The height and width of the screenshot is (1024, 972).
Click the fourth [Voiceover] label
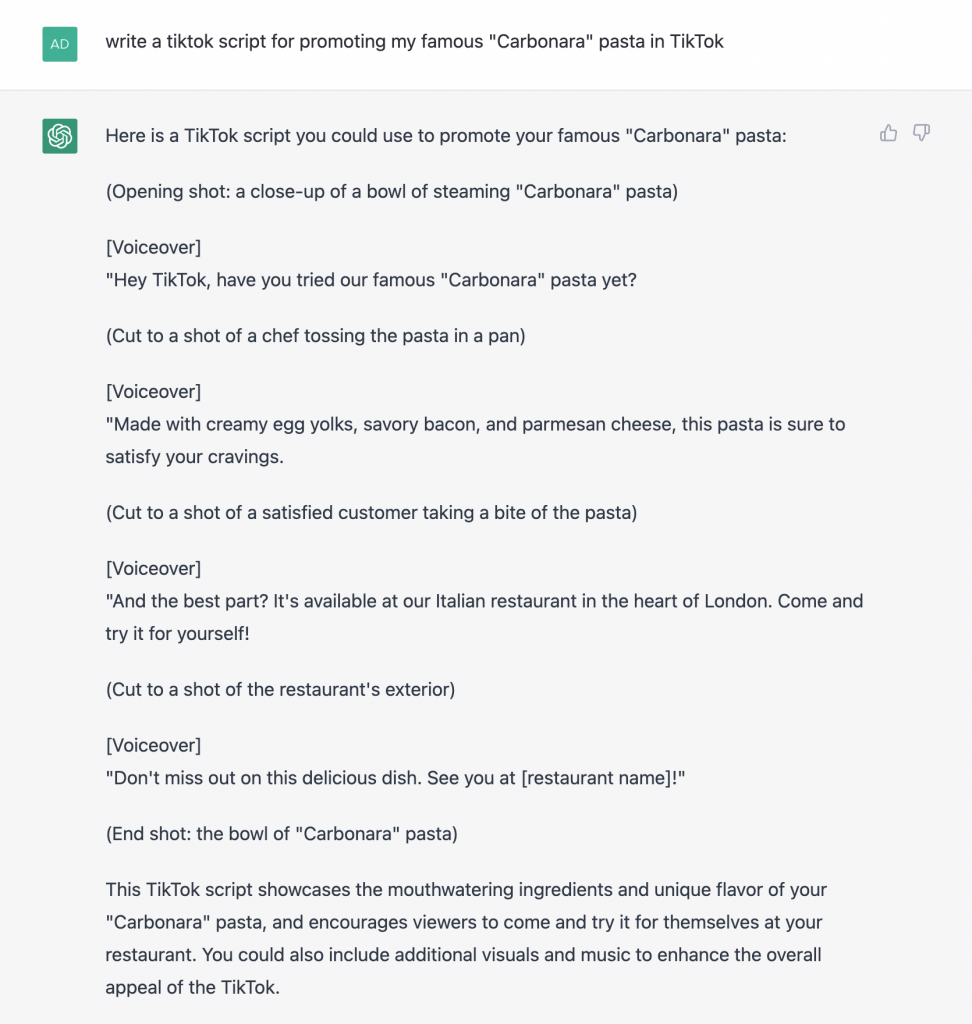[x=154, y=746]
